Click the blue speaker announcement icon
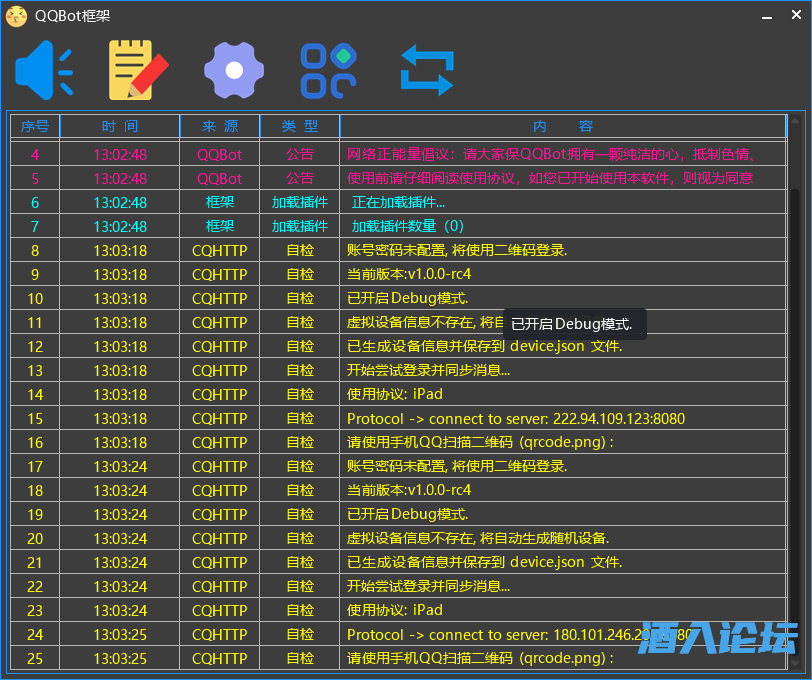Screen dimensions: 812x680 [x=44, y=70]
